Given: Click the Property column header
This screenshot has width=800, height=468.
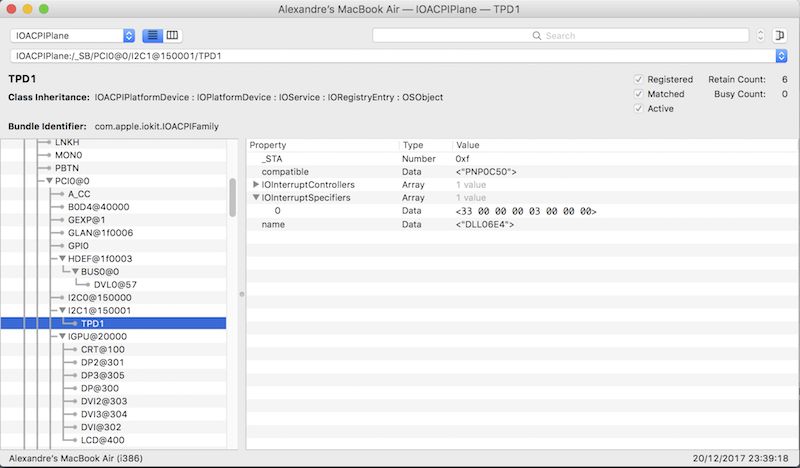Looking at the screenshot, I should [322, 145].
